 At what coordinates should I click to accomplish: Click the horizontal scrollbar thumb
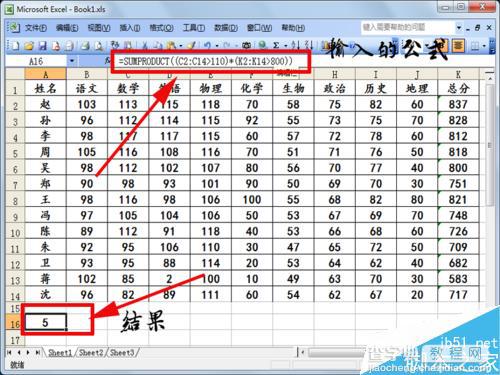pyautogui.click(x=337, y=352)
